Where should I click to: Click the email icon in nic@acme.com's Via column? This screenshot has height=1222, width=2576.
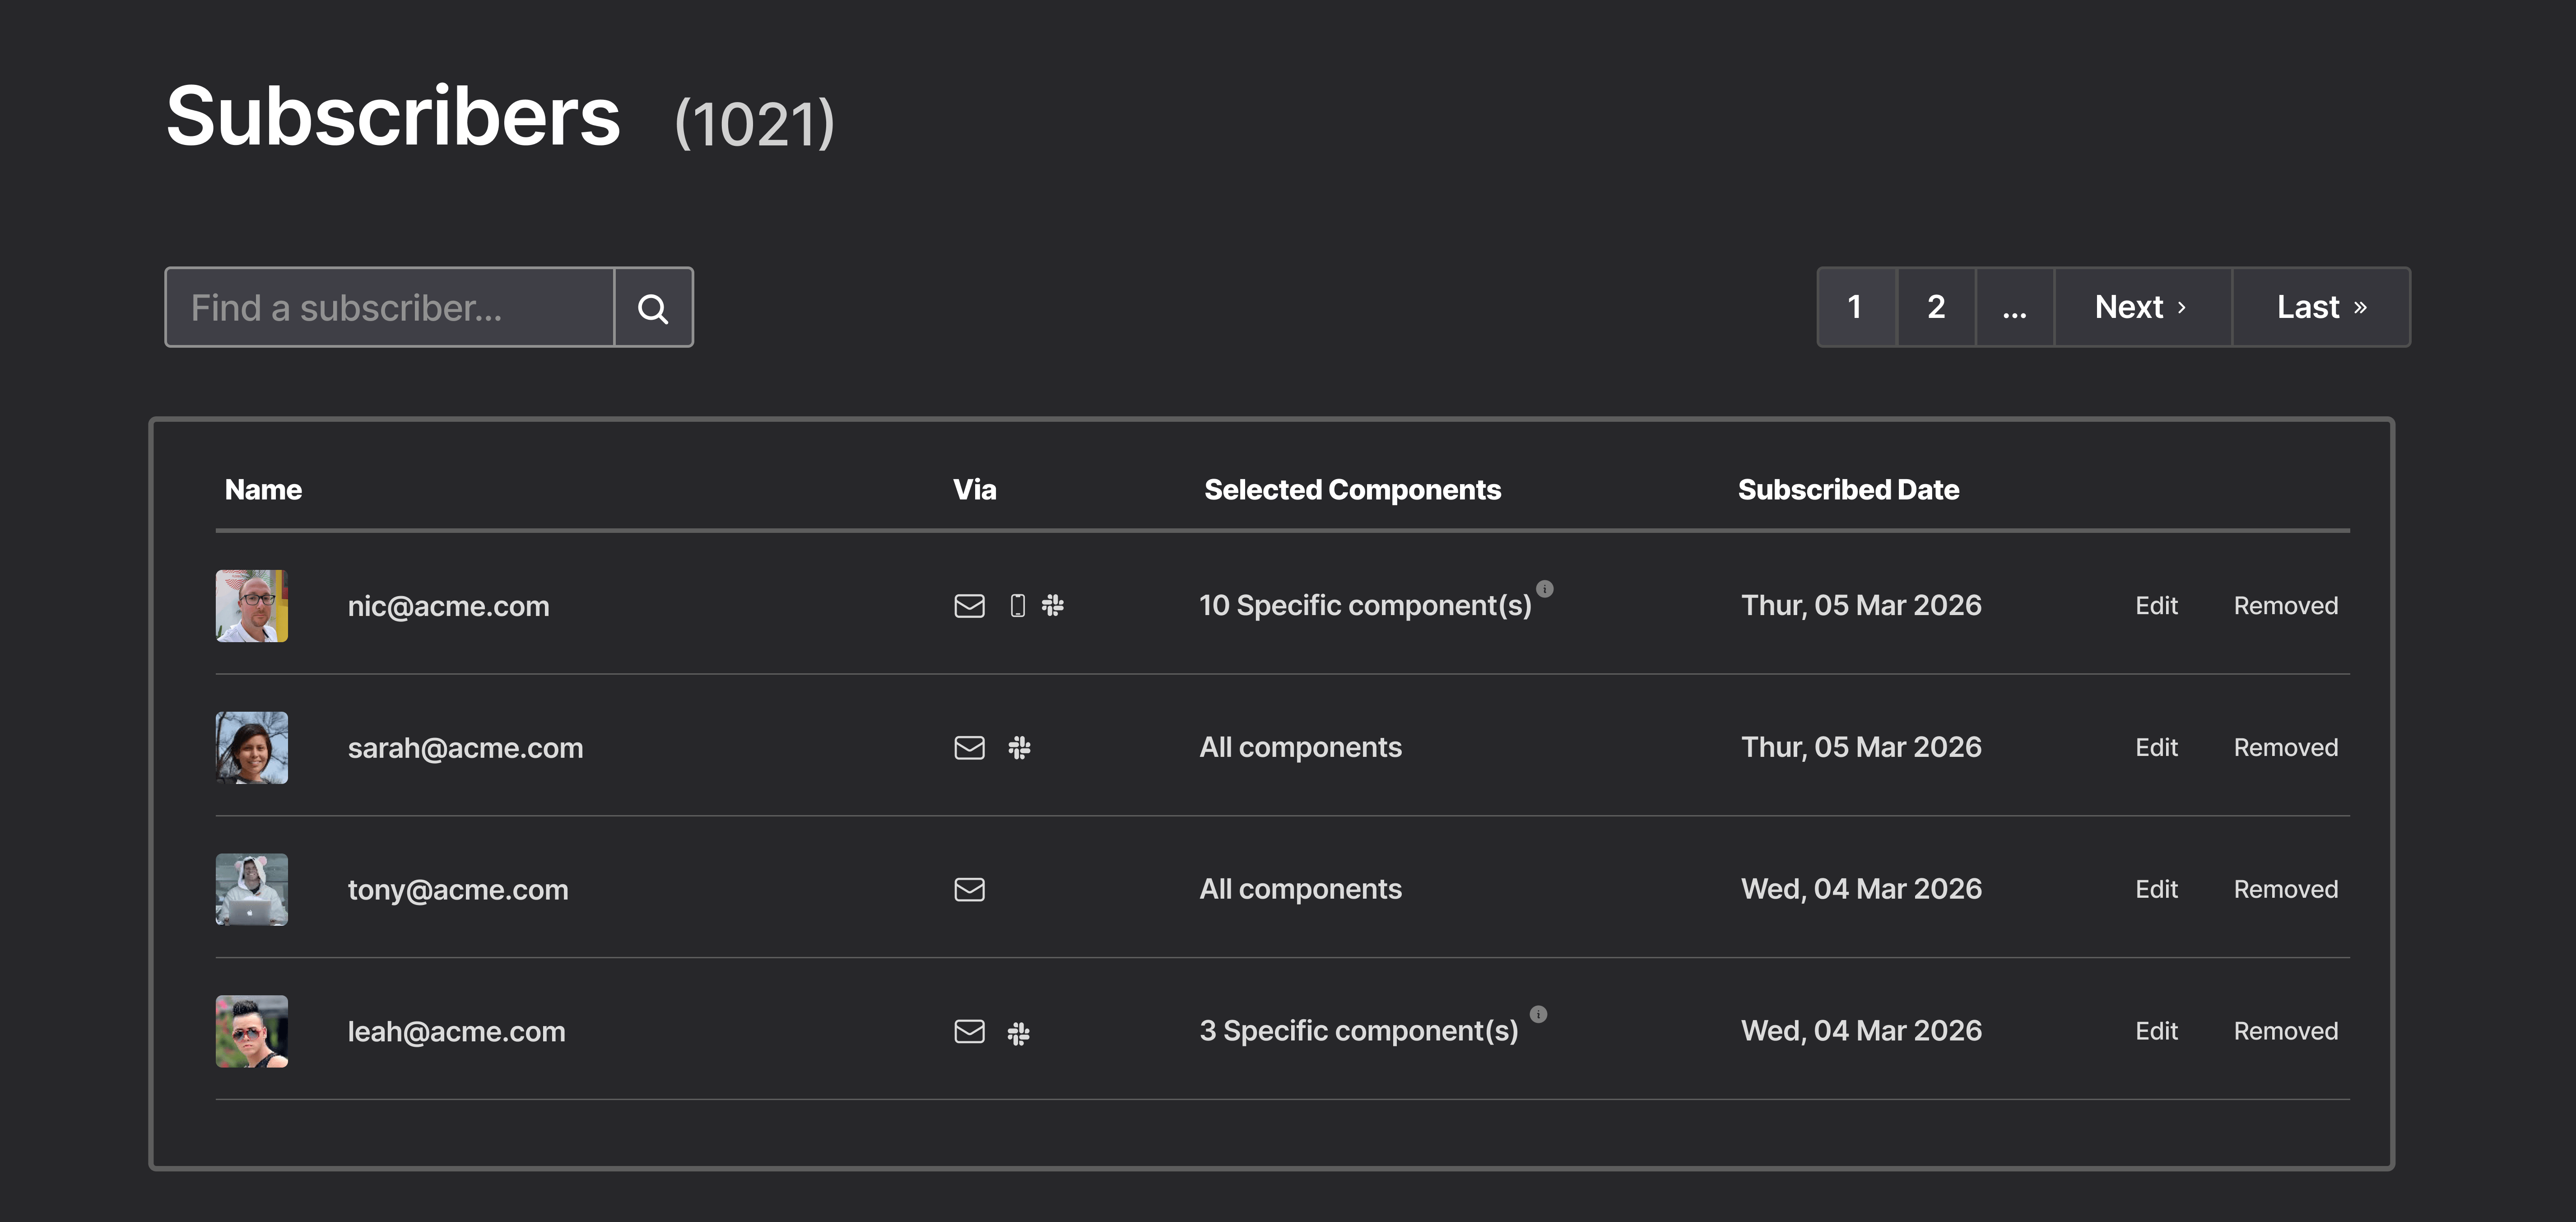pos(968,605)
